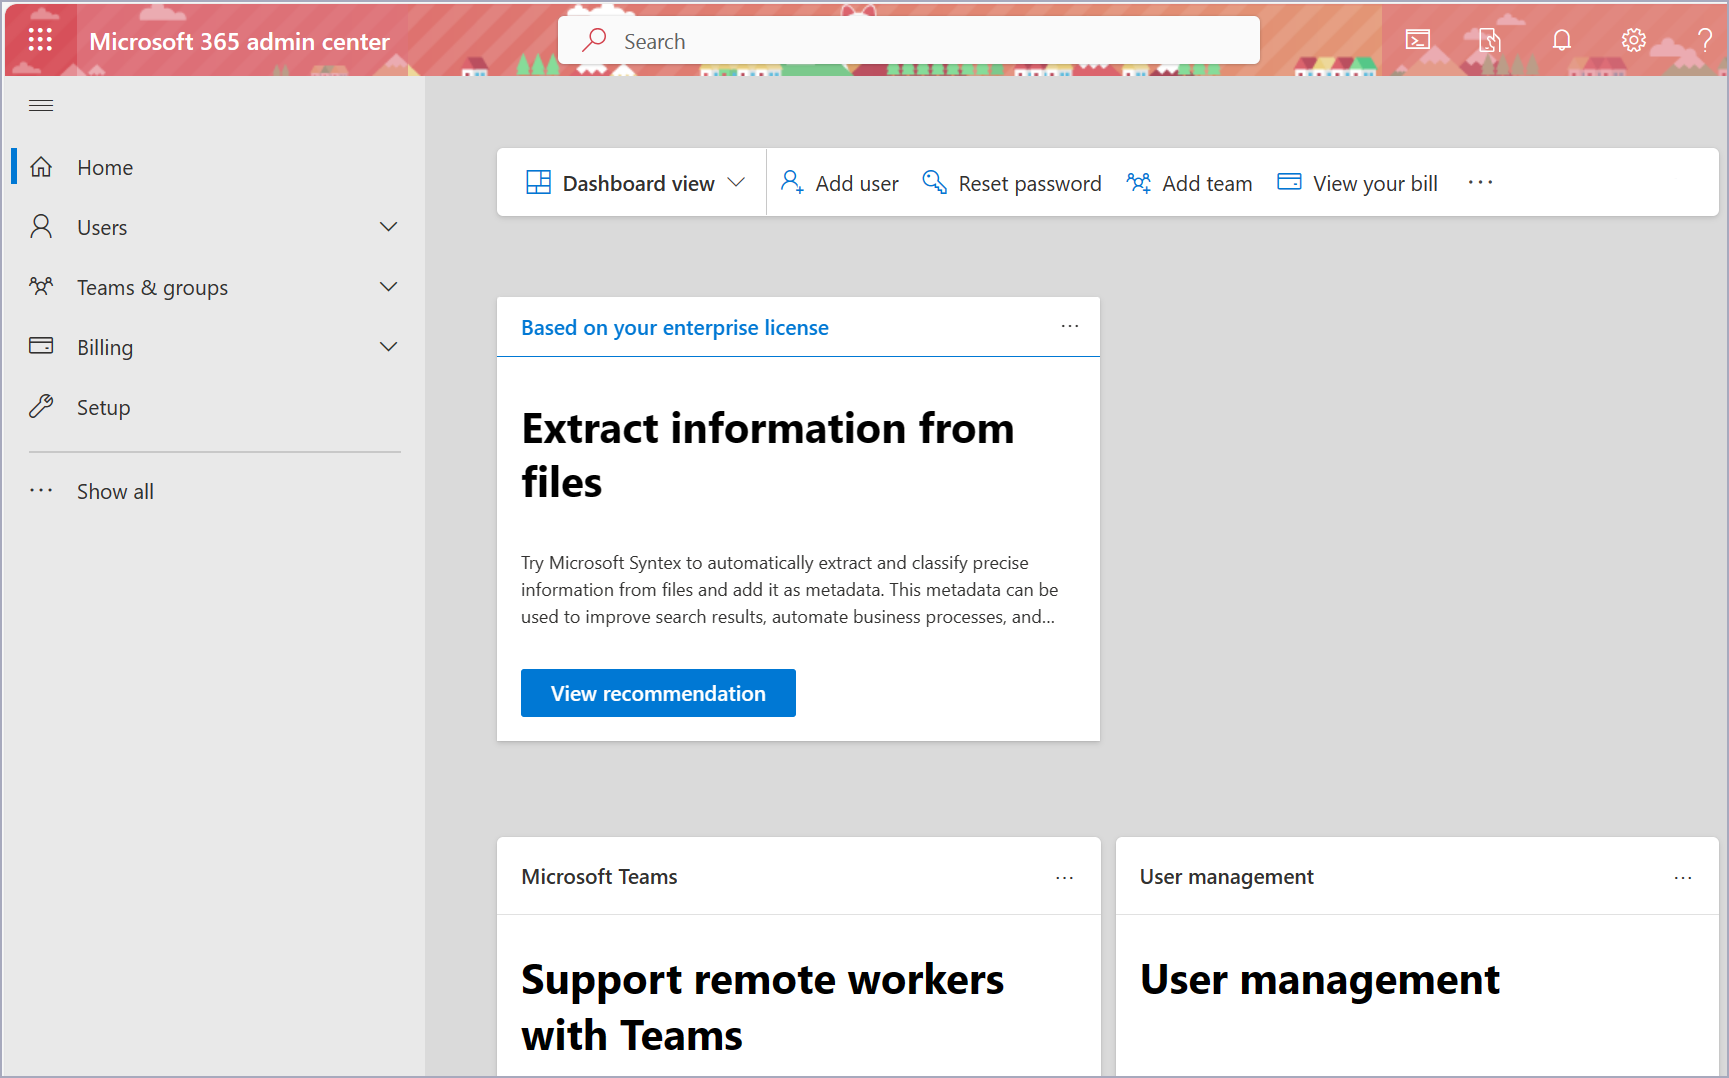Click the search magnifier icon
Screen dimensions: 1729x1078
point(595,40)
